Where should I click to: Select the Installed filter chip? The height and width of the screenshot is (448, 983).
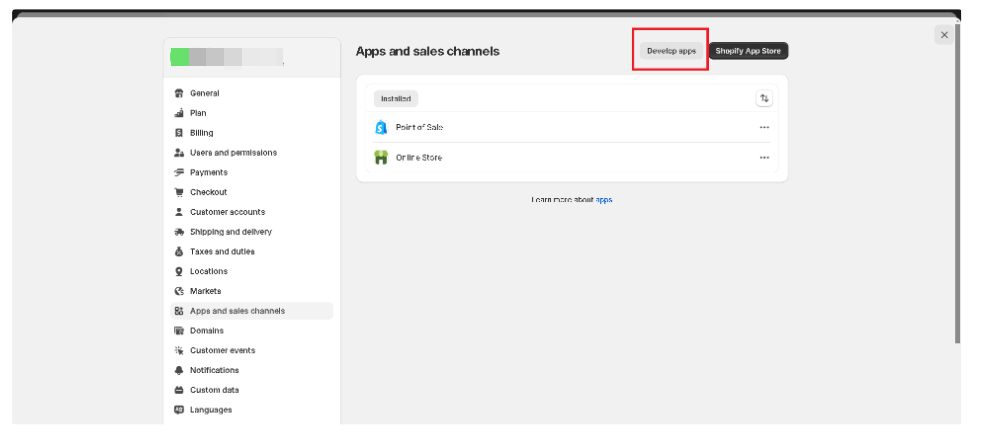[397, 99]
